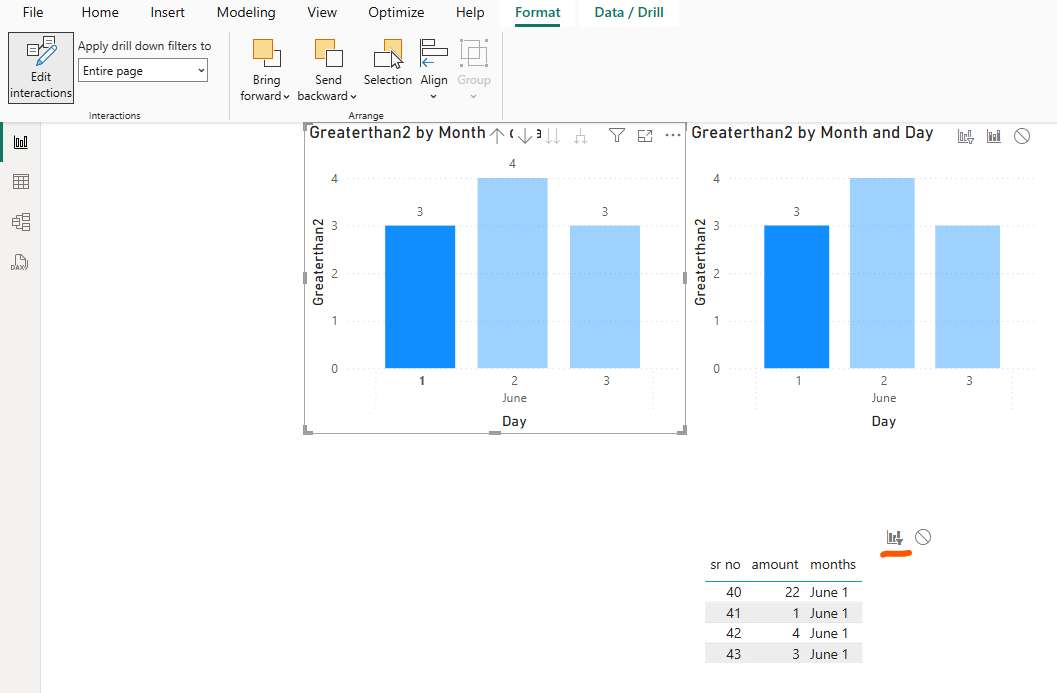Sort table by amount column header
This screenshot has height=693, width=1057.
[x=775, y=565]
